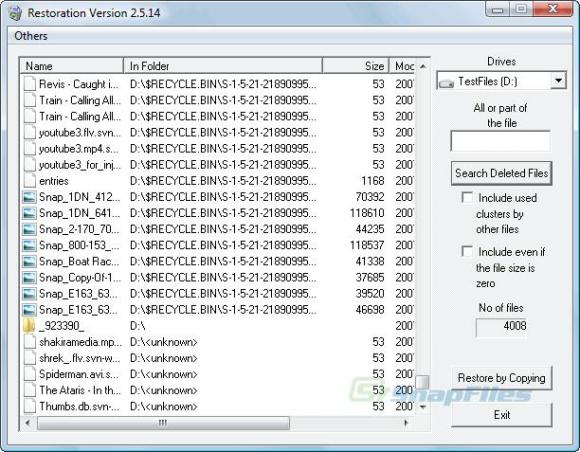Select blank file icon next to entries
The image size is (580, 452).
(29, 181)
